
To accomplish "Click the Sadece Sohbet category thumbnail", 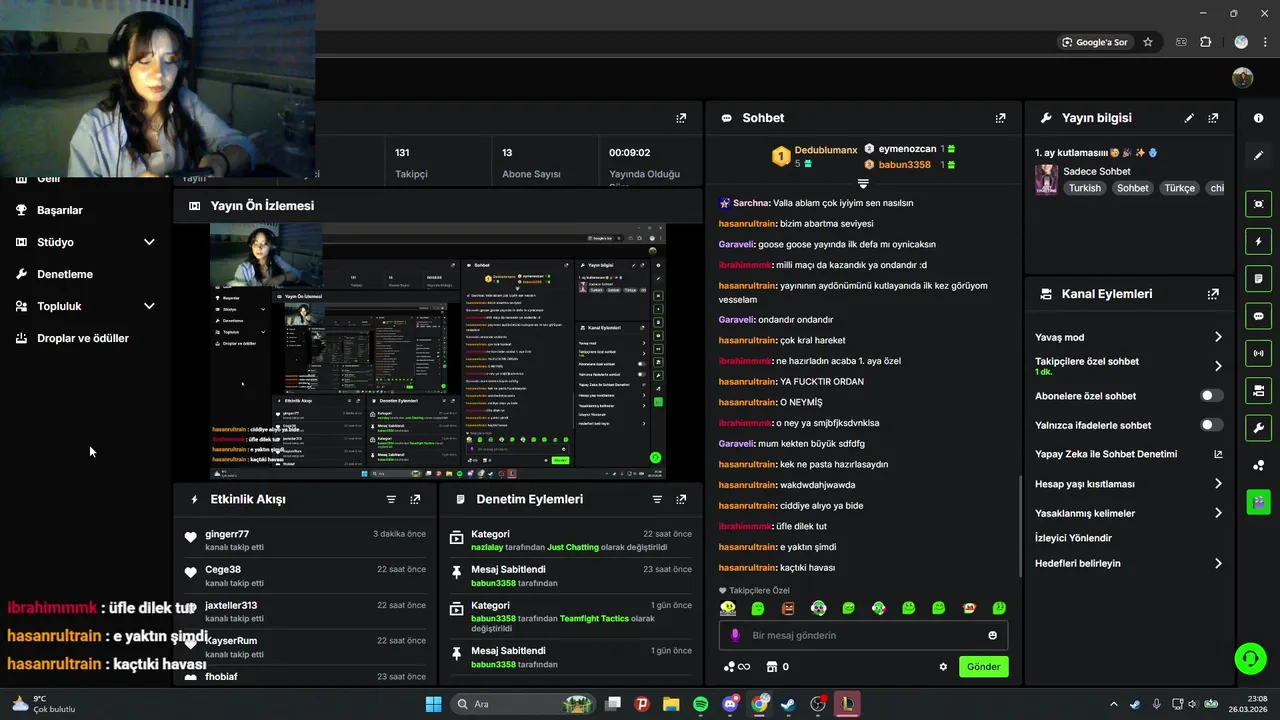I will (1046, 180).
